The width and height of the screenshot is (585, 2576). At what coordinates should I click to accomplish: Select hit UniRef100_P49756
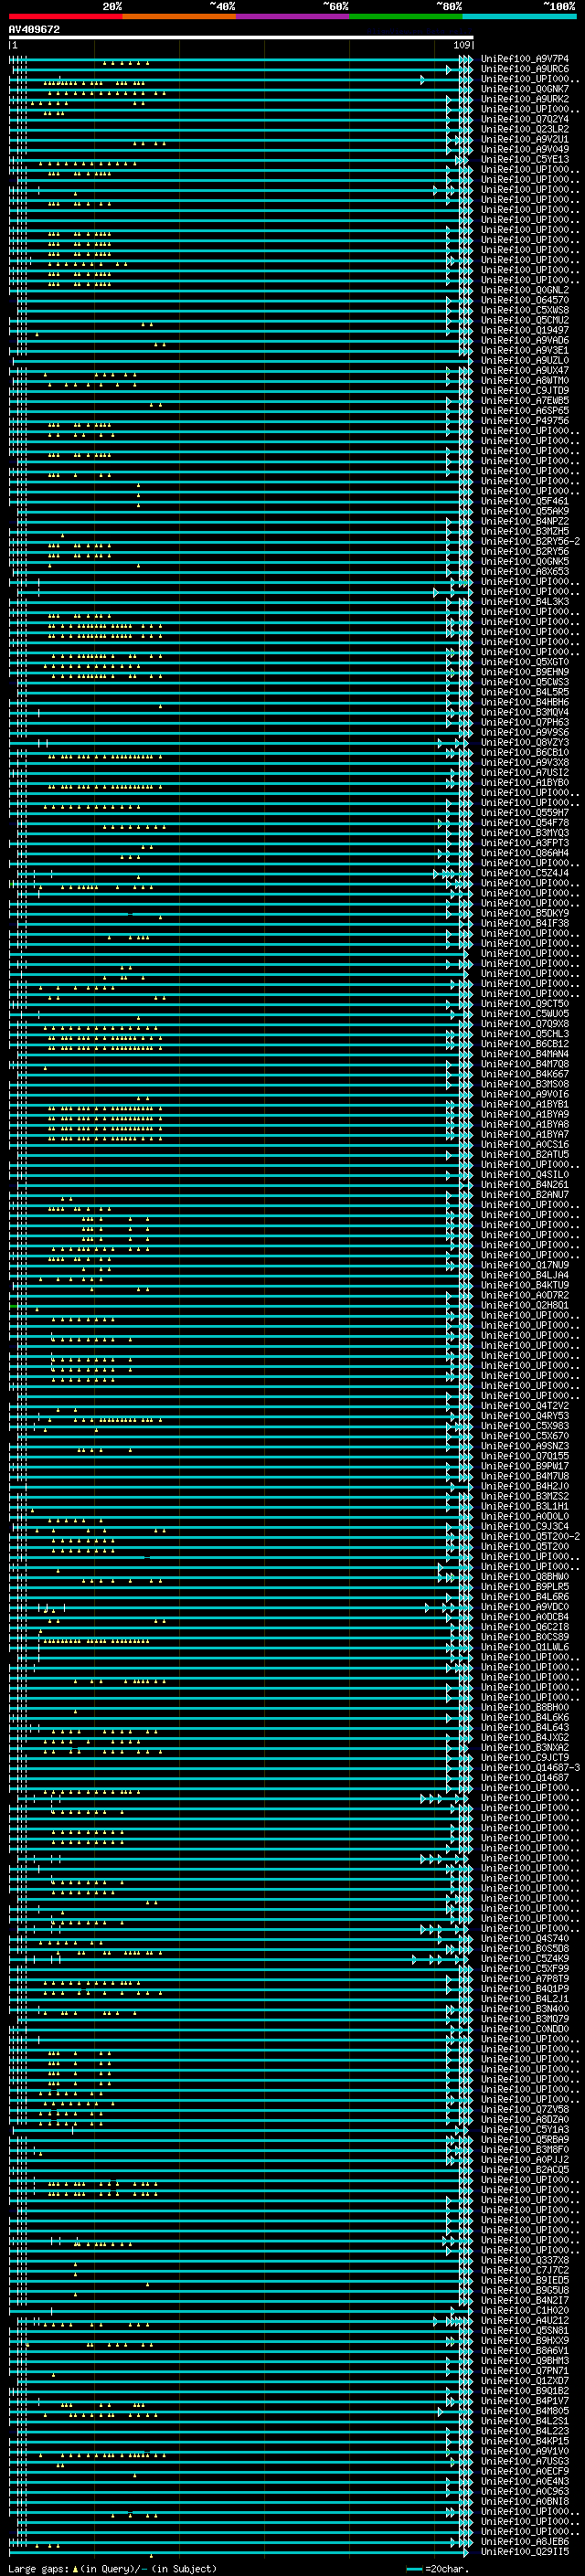(525, 421)
